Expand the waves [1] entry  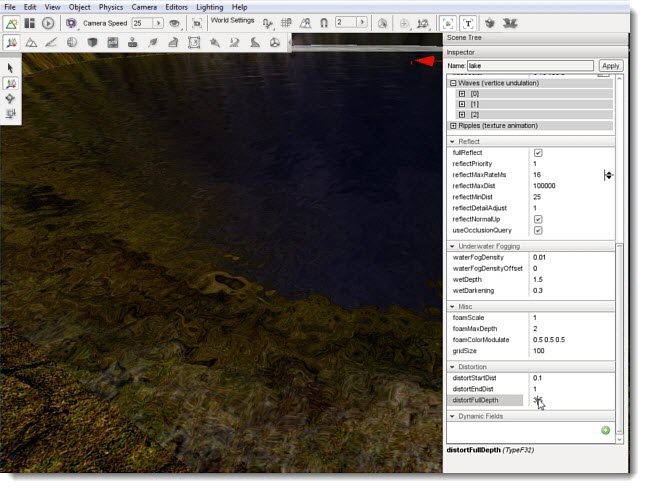pyautogui.click(x=462, y=104)
